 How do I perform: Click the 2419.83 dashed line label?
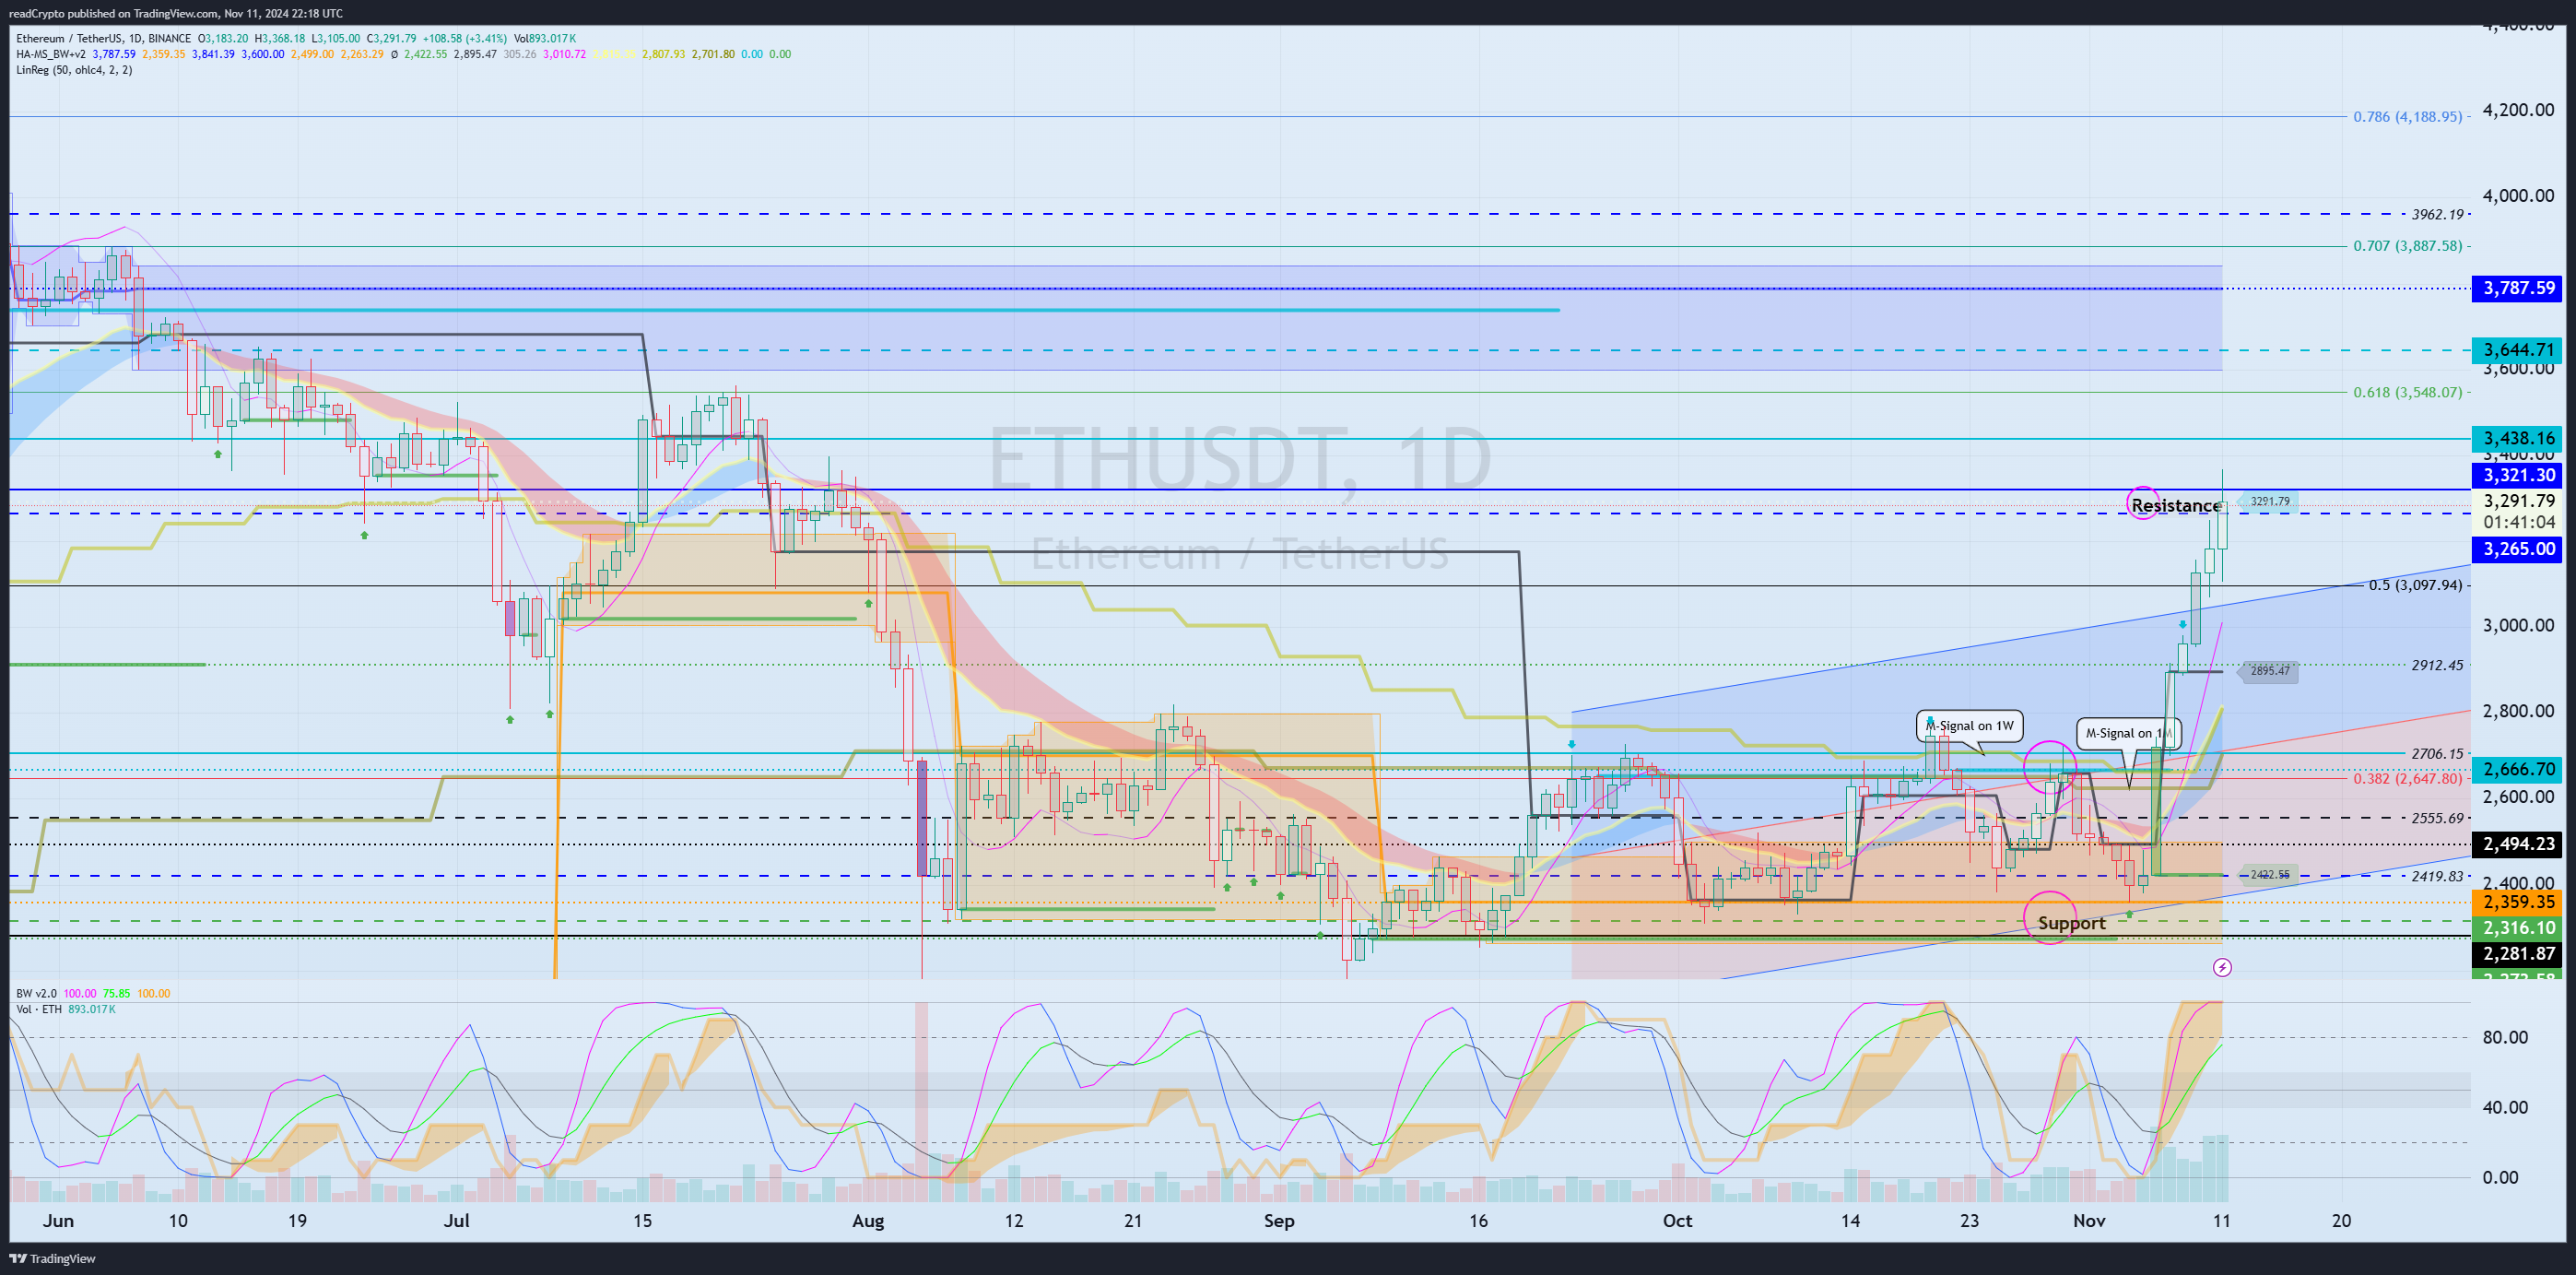tap(2437, 876)
